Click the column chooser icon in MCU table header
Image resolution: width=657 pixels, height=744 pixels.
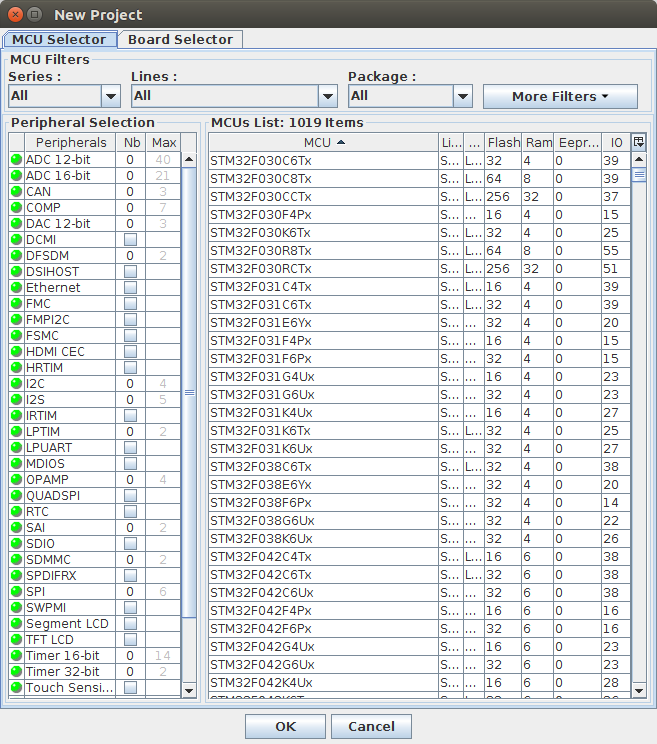click(639, 142)
